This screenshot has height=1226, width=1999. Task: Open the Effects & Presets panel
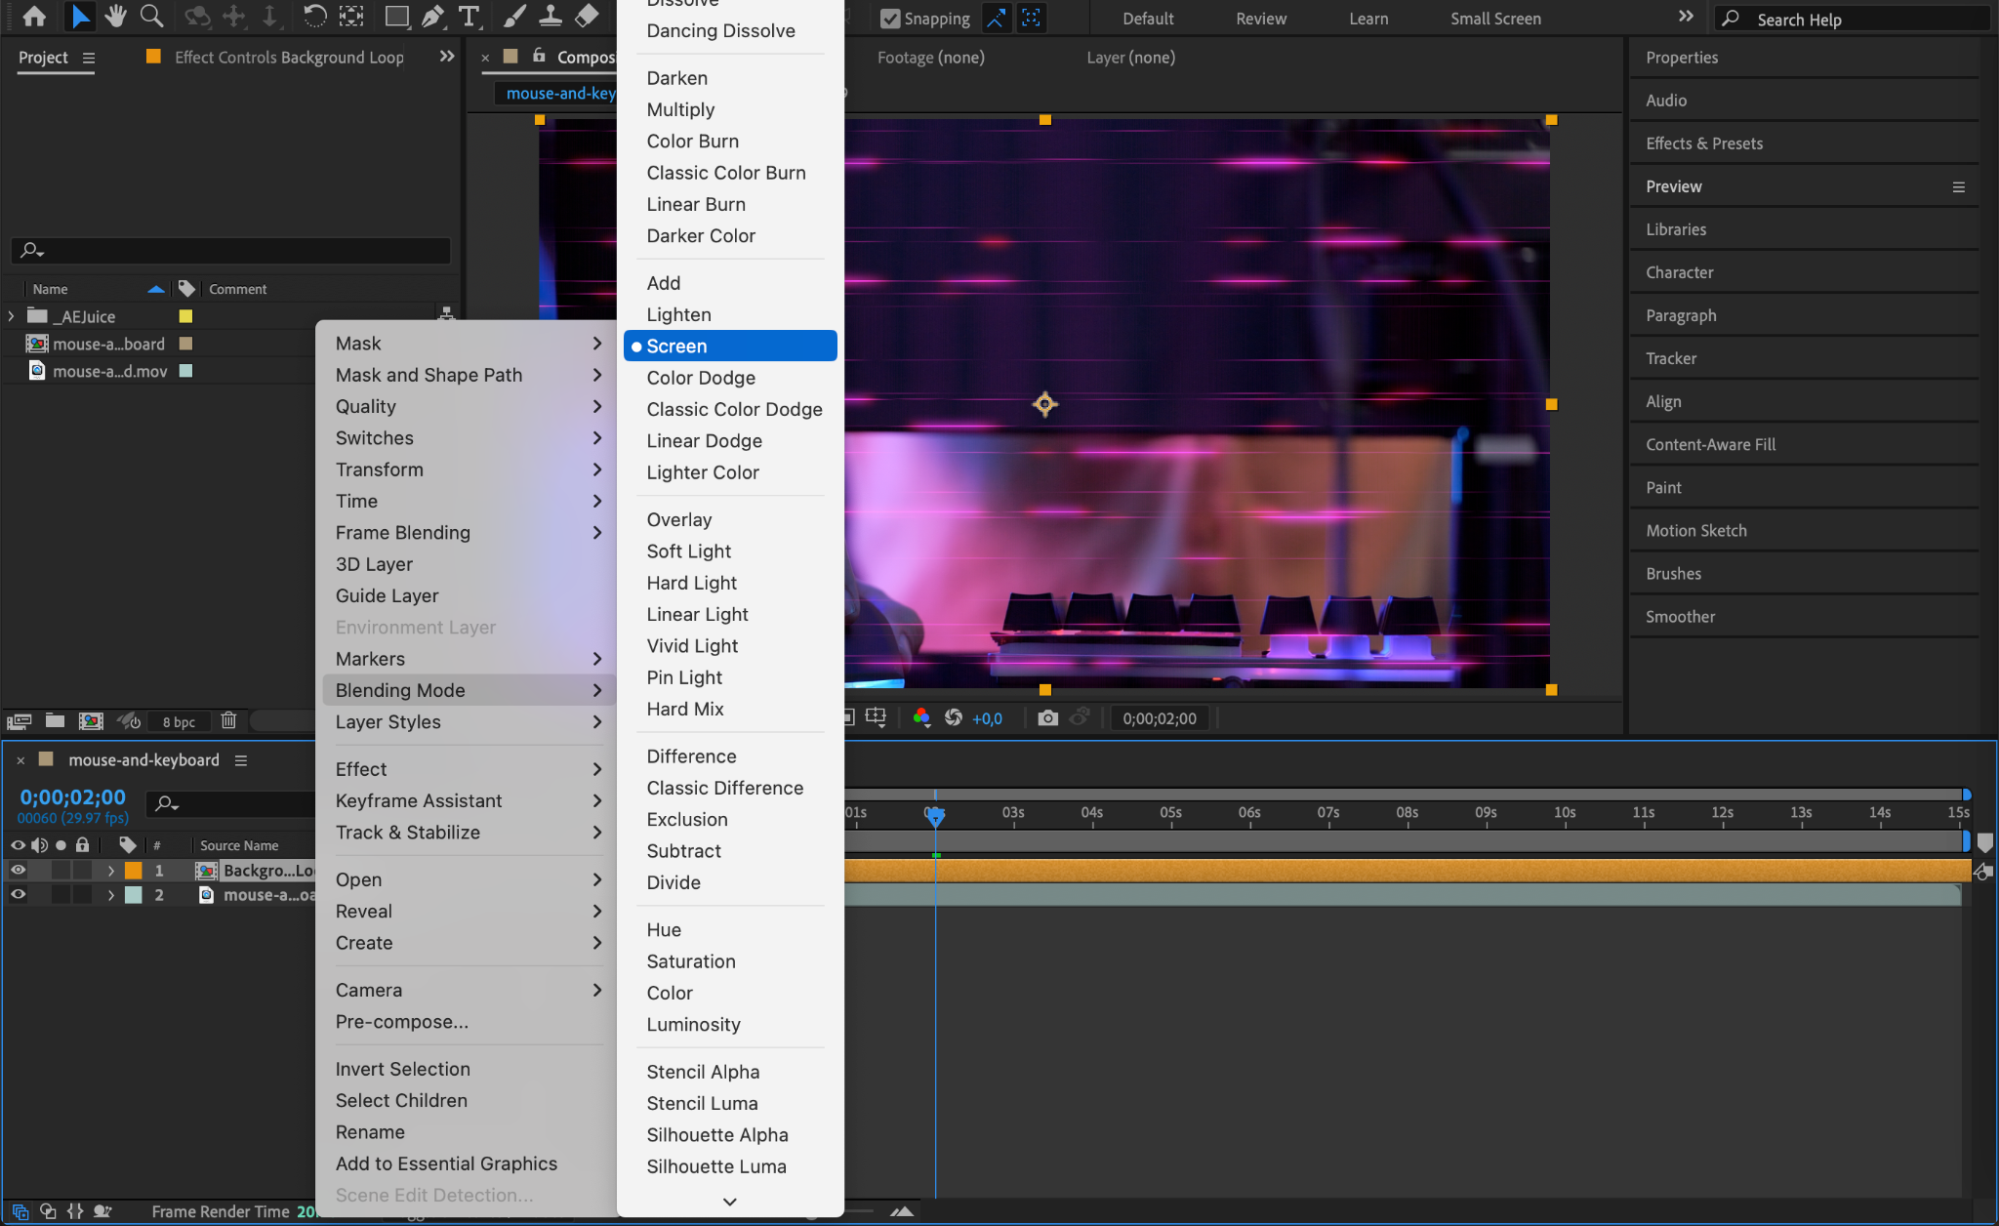coord(1704,143)
